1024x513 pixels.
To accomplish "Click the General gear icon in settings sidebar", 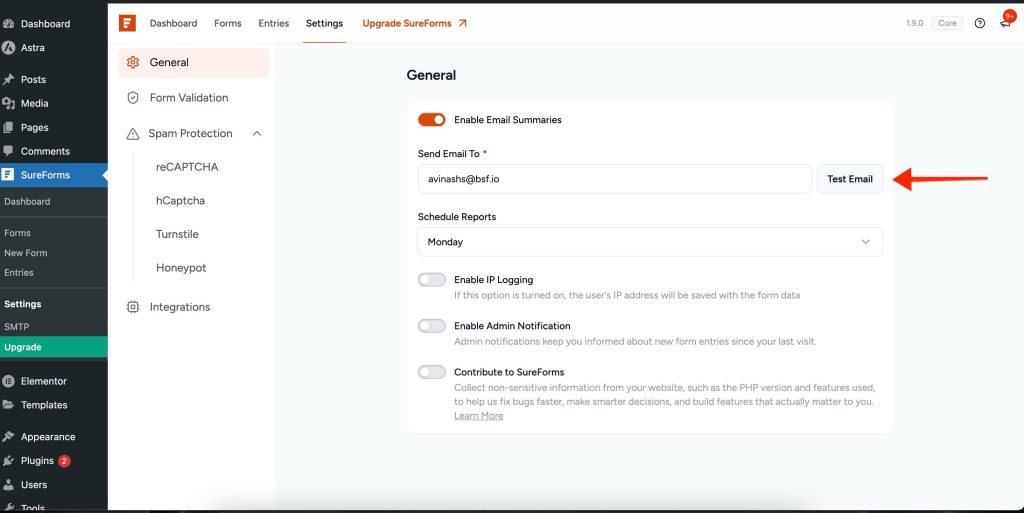I will [x=133, y=62].
